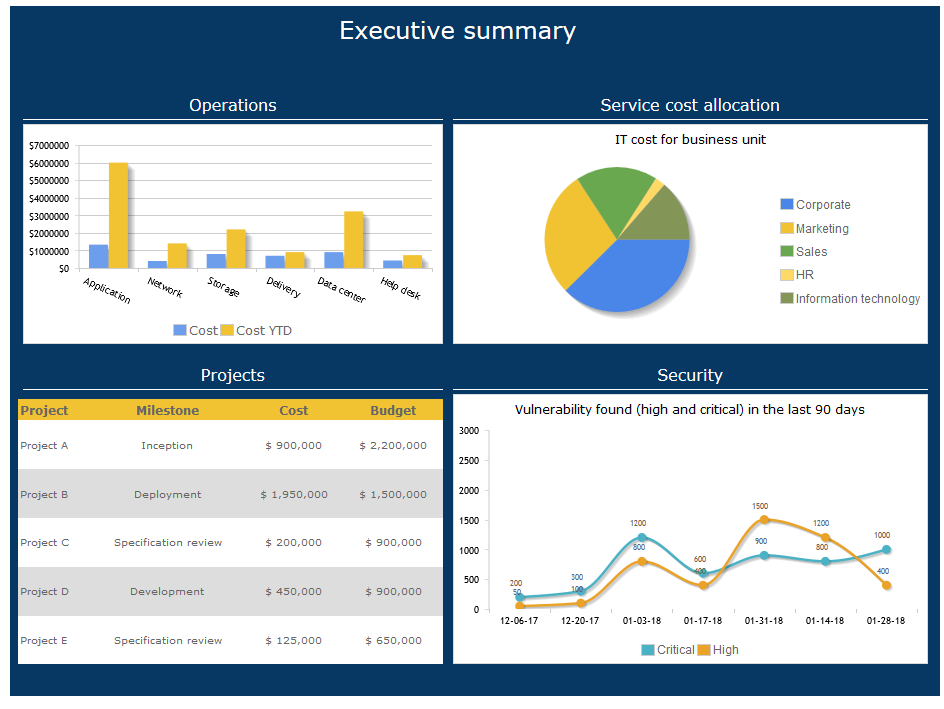
Task: Click the $ 2,200,000 budget cell
Action: point(393,446)
